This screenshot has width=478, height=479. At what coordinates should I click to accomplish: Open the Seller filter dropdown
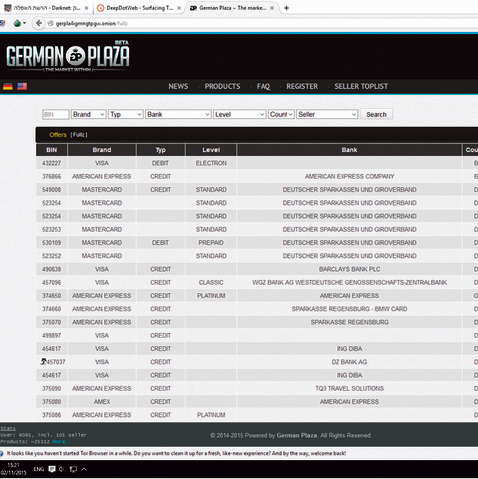(327, 114)
